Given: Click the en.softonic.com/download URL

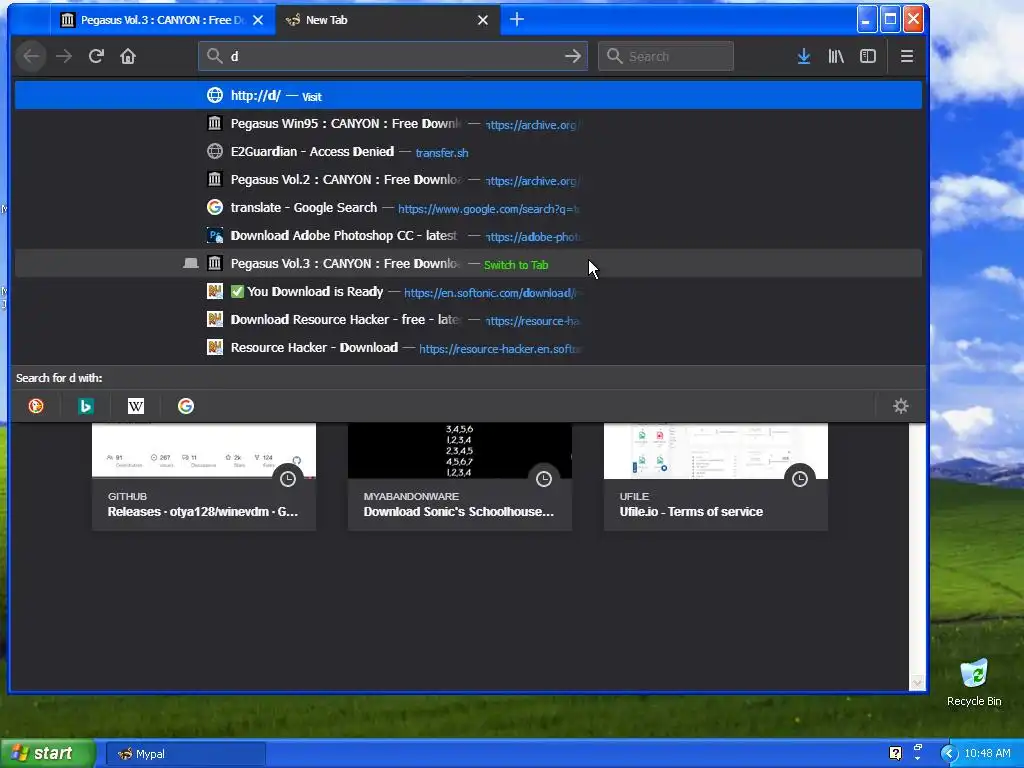Looking at the screenshot, I should click(492, 293).
